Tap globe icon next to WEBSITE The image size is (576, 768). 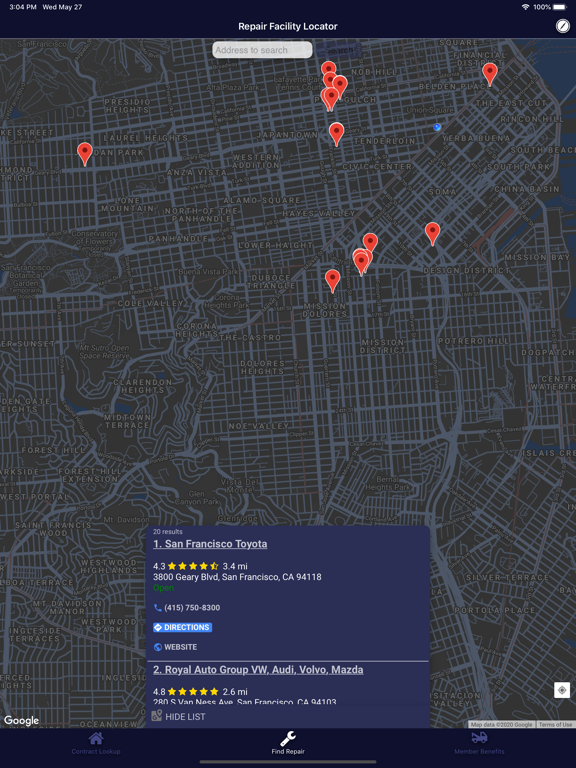tap(158, 647)
